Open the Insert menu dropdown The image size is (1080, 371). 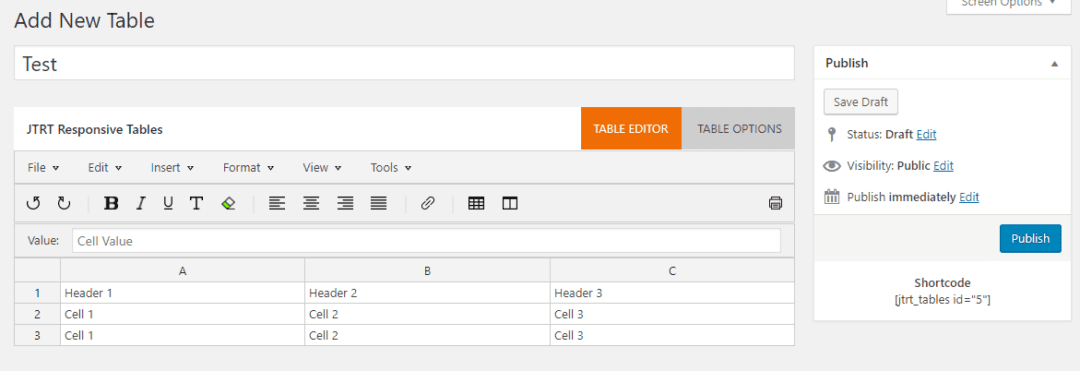(172, 167)
